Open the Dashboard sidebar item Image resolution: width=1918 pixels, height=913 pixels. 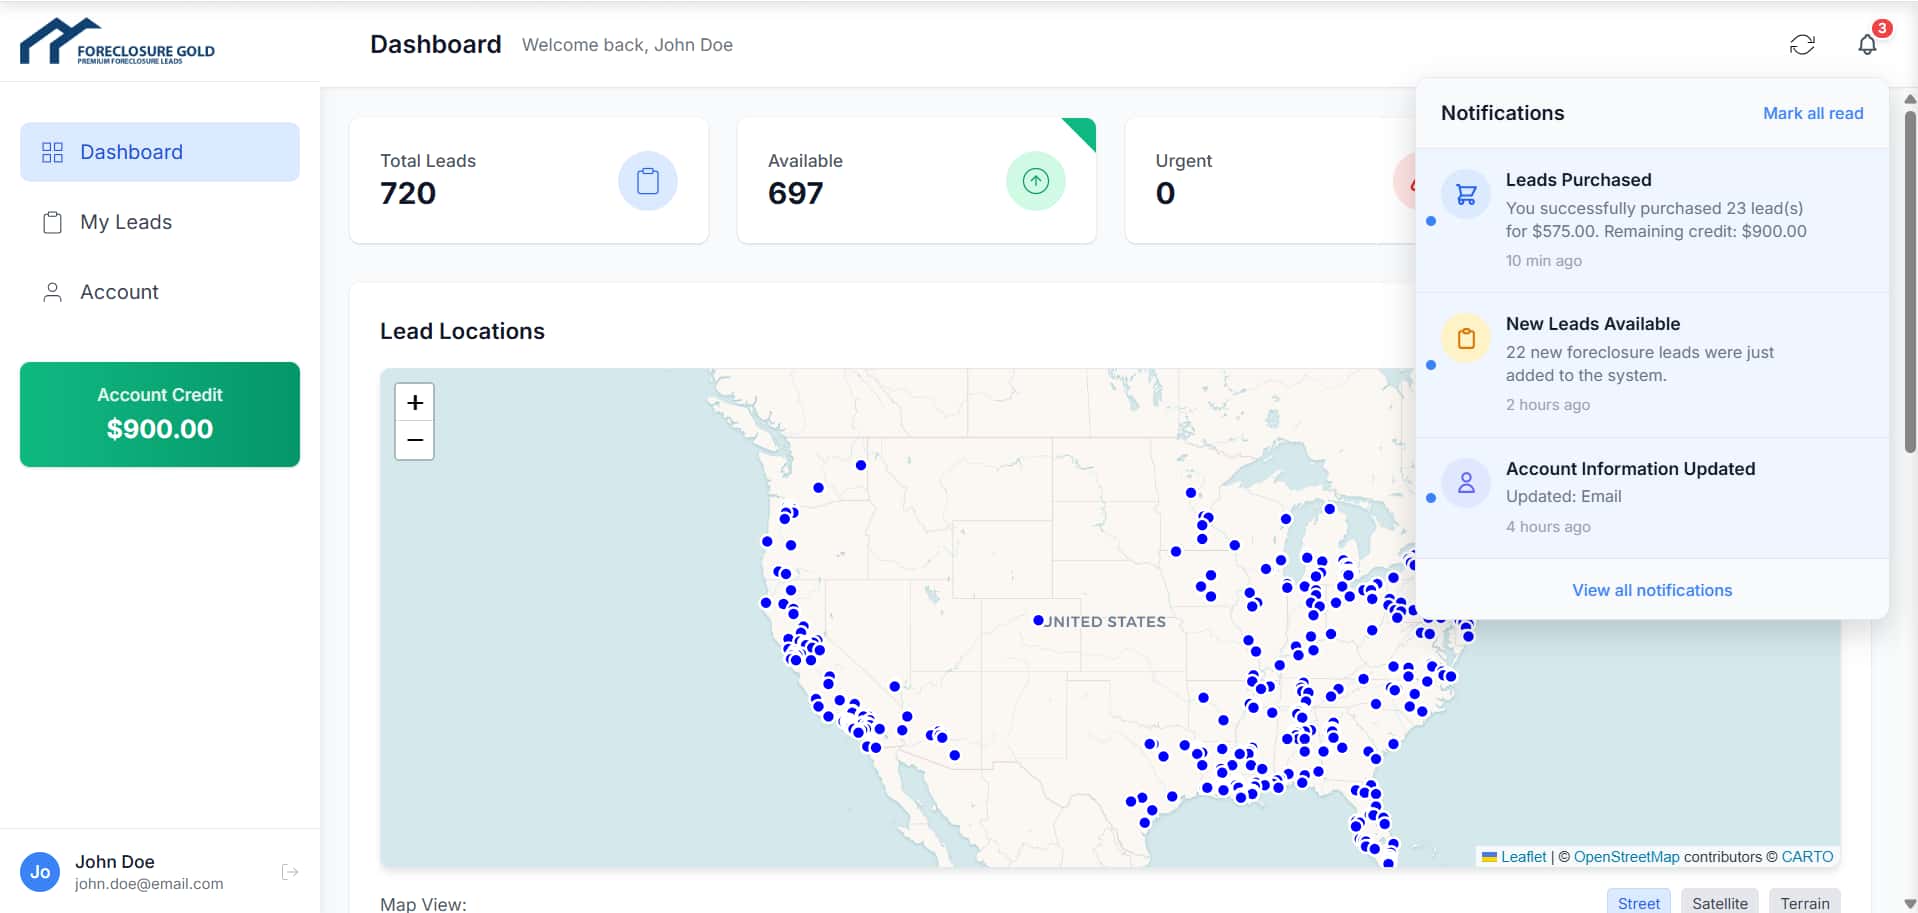click(x=160, y=152)
